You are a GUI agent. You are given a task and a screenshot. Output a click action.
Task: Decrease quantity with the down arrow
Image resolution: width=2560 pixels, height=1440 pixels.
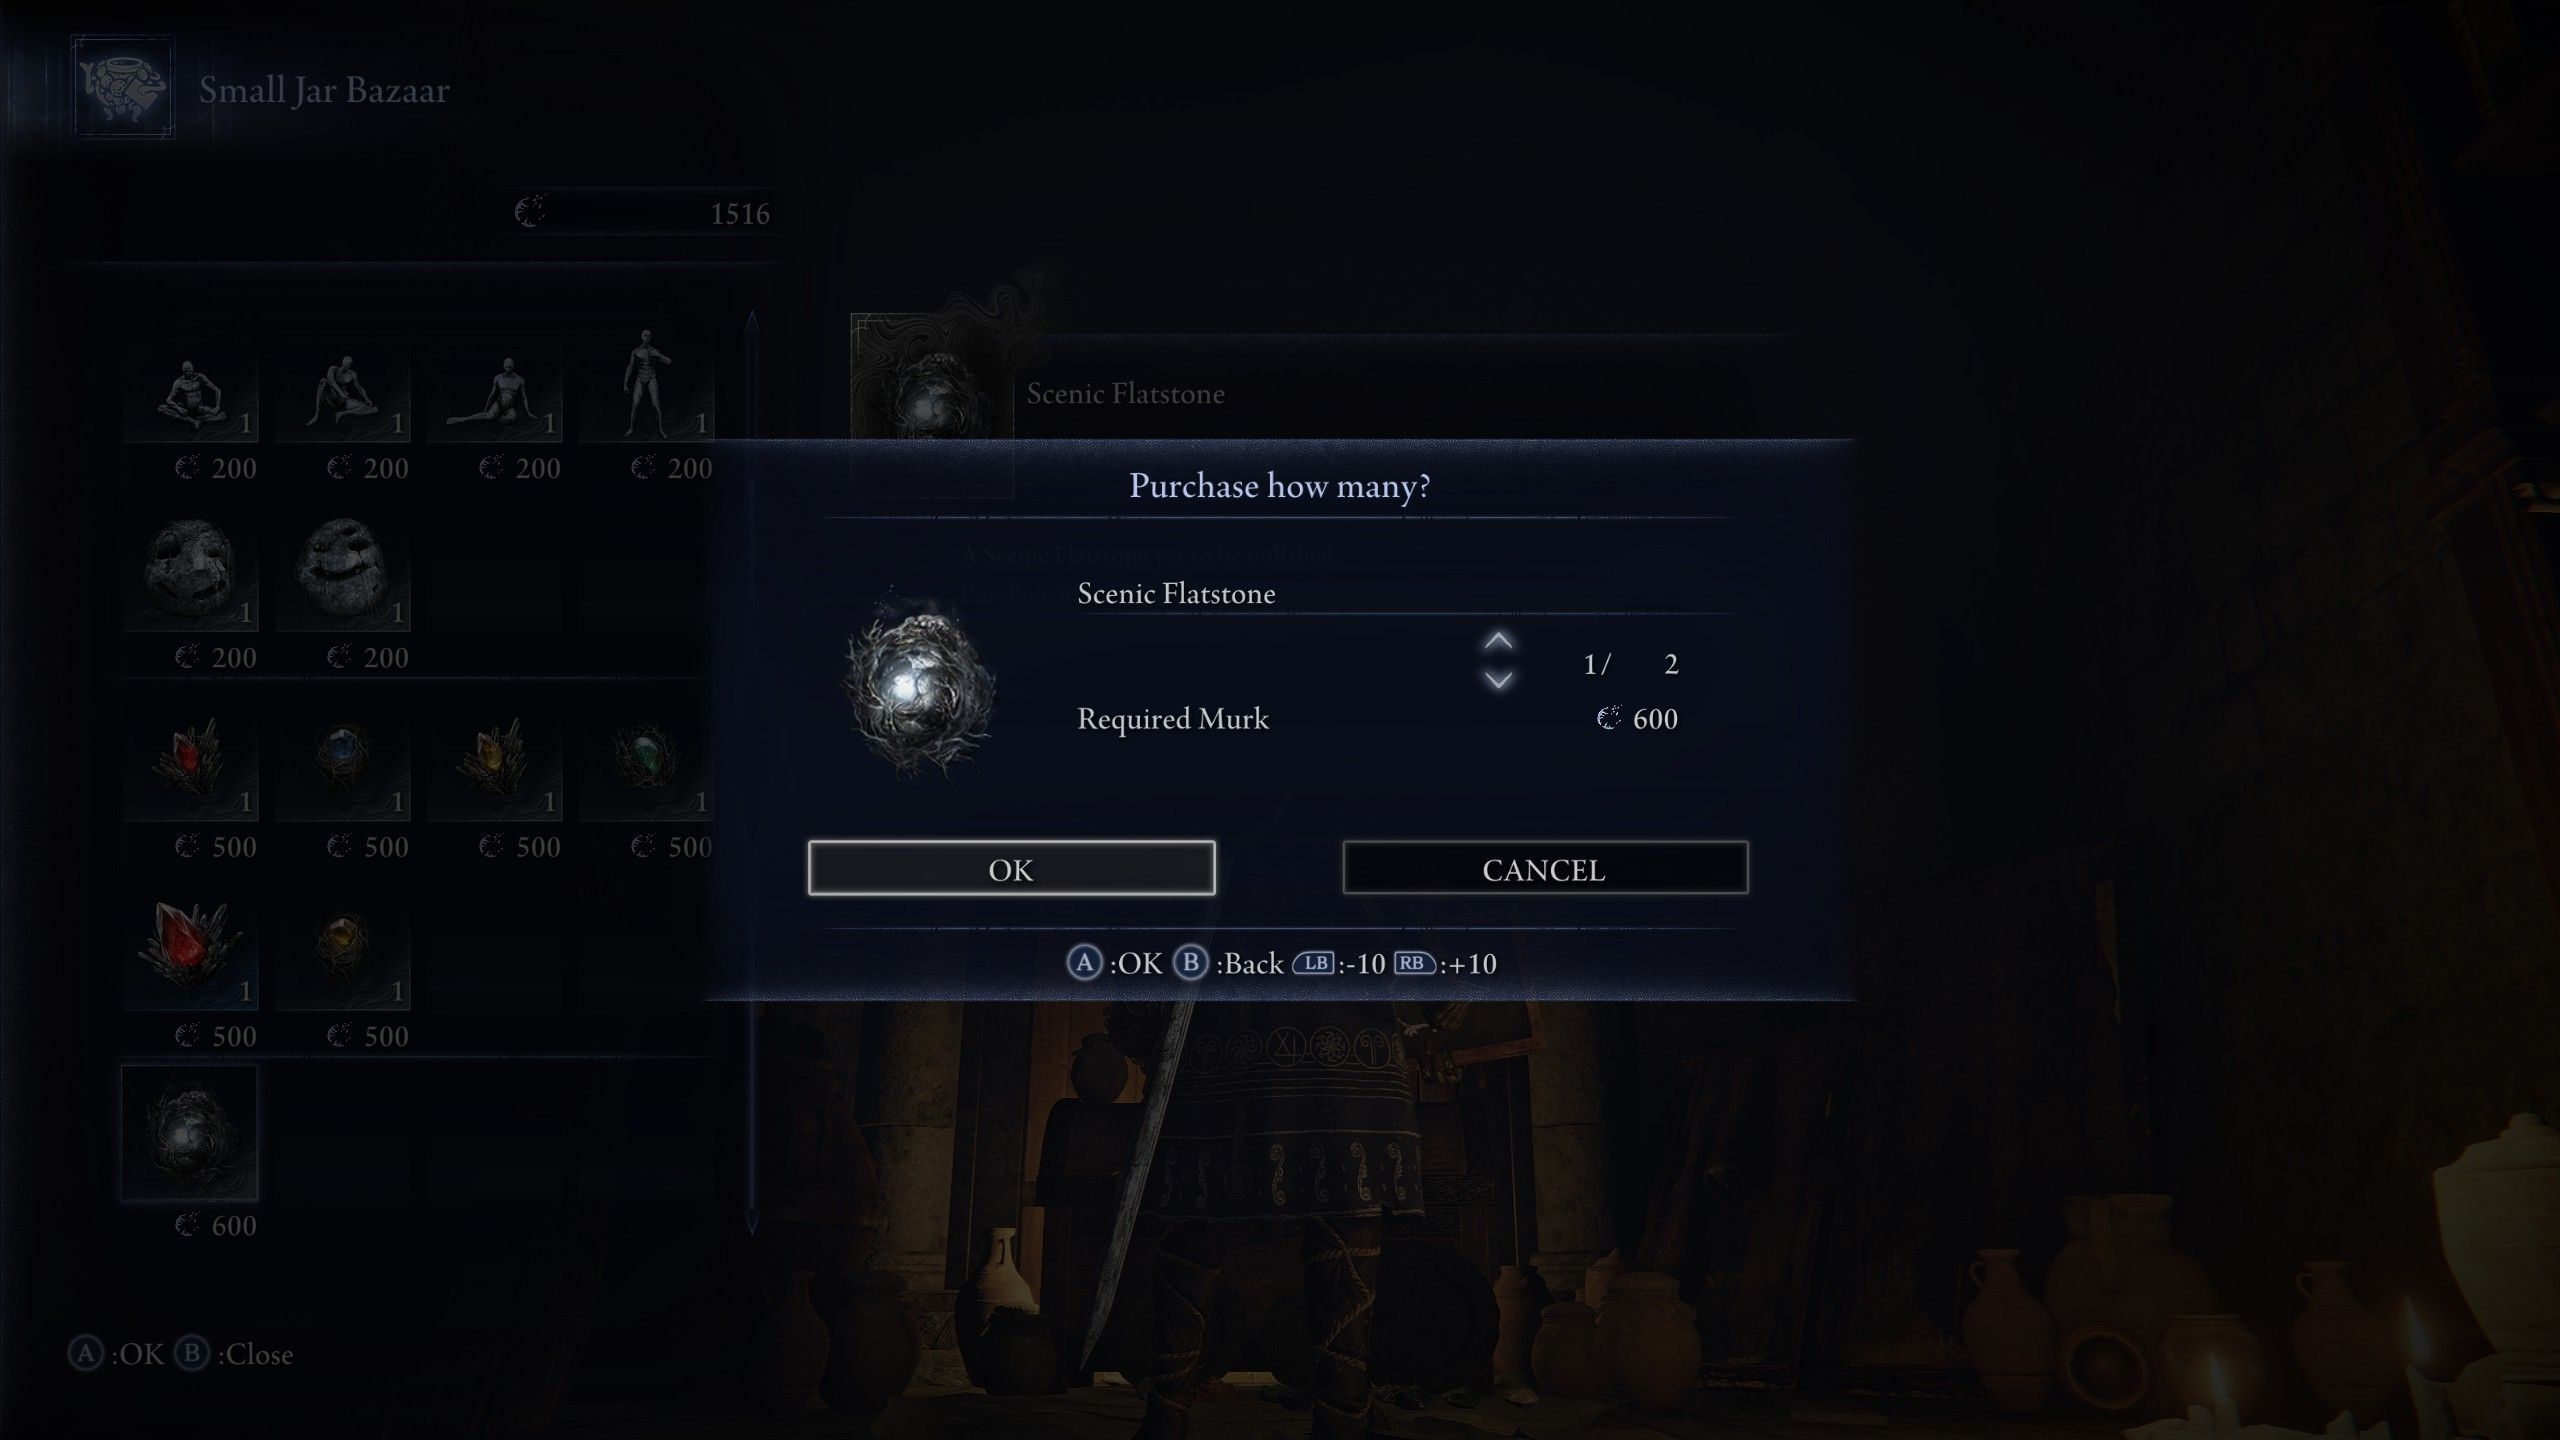click(x=1498, y=680)
